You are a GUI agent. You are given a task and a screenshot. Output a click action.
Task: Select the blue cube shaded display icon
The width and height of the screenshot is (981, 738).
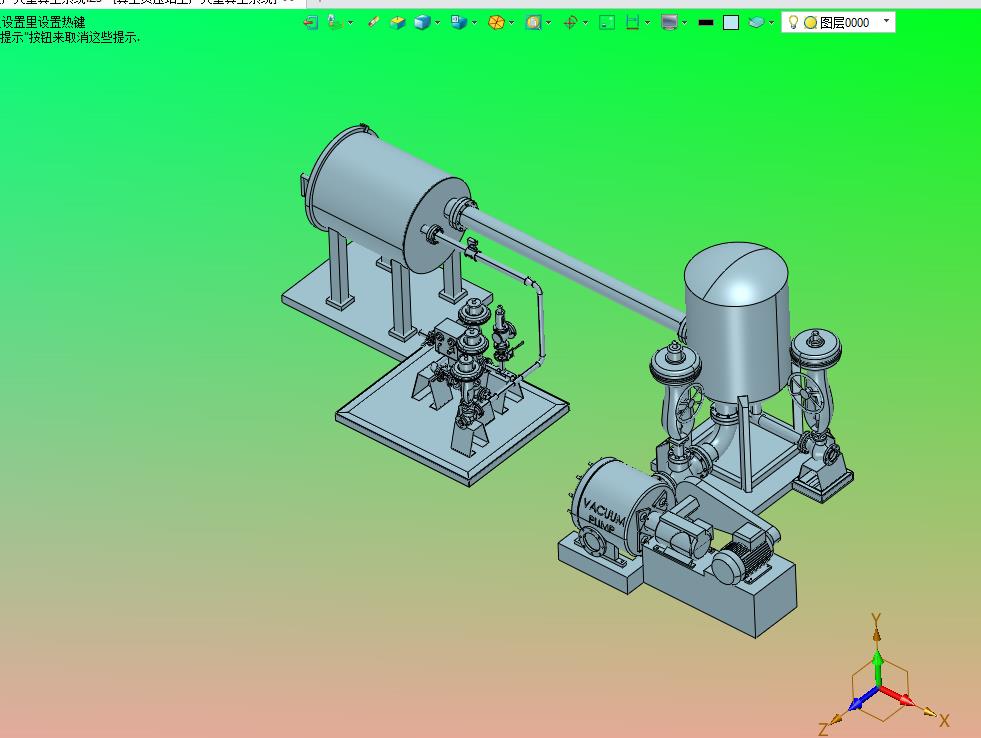423,23
